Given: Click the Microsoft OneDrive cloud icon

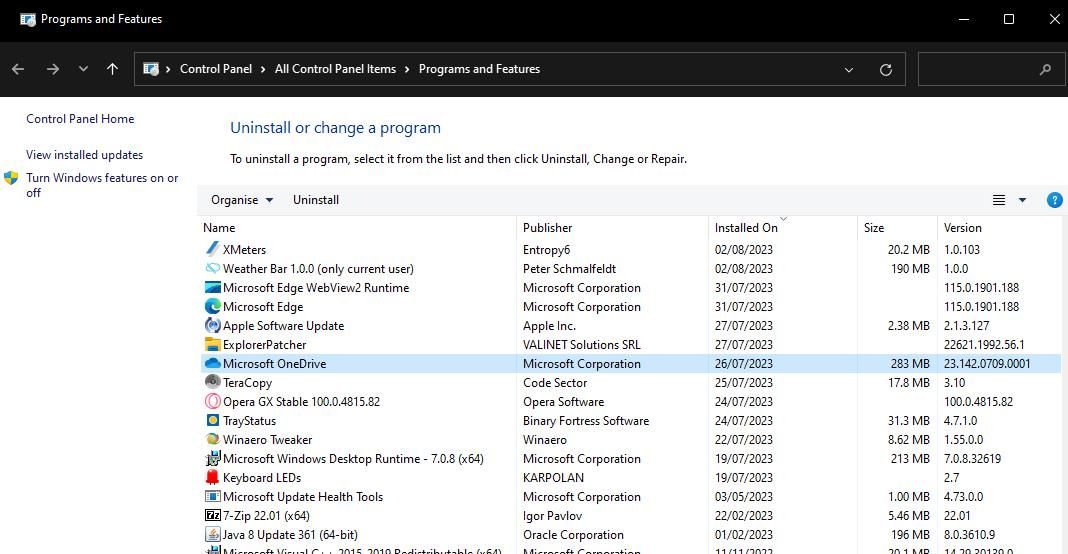Looking at the screenshot, I should click(x=213, y=363).
